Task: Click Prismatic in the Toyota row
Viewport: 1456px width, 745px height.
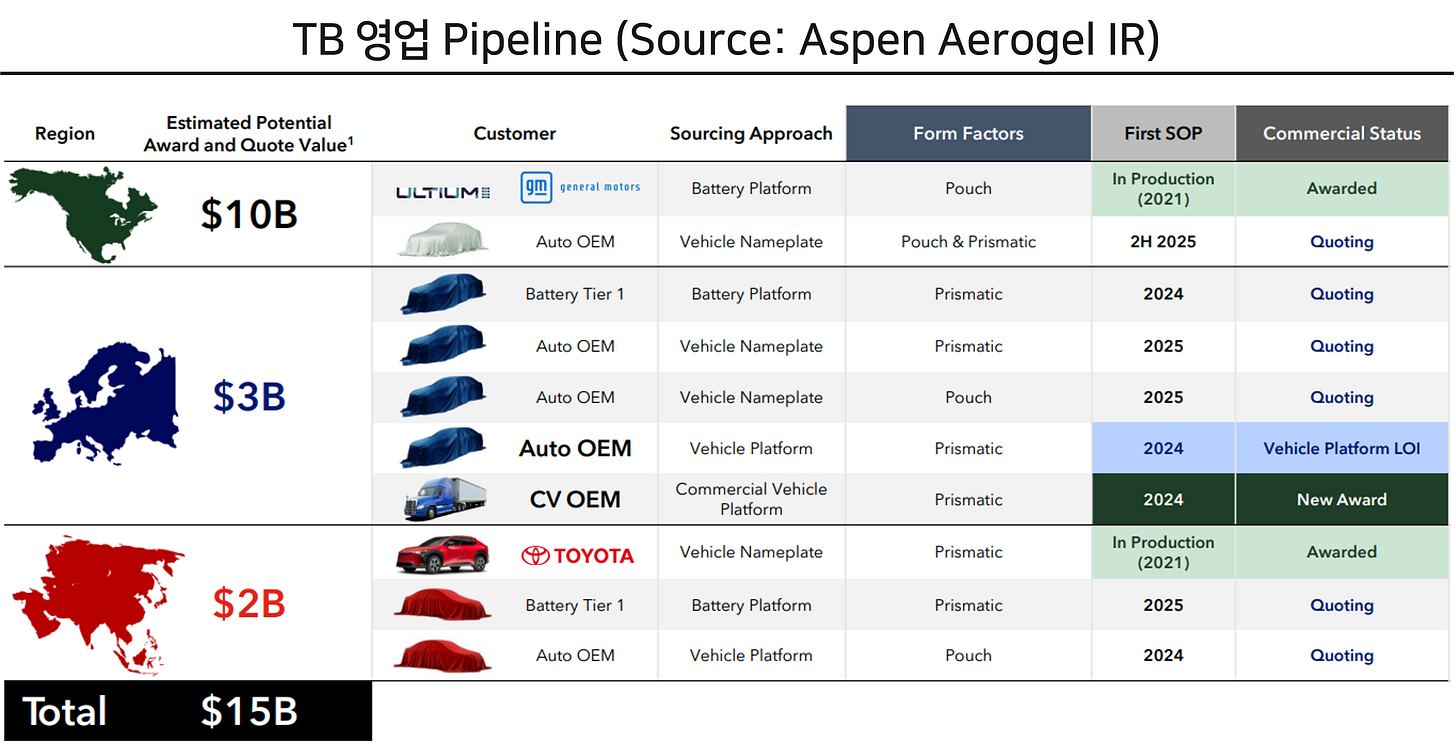Action: 968,552
